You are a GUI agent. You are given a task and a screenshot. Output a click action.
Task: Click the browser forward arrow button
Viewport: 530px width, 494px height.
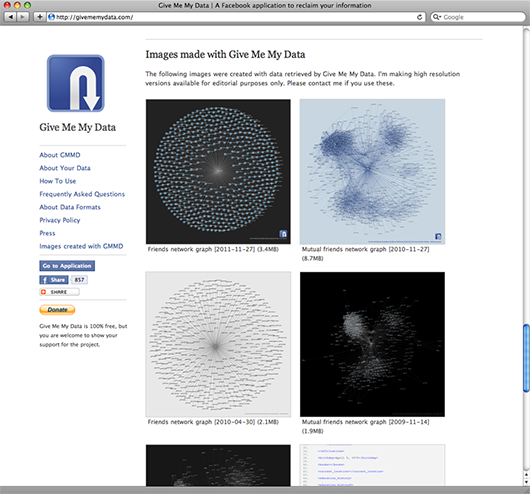(x=22, y=17)
